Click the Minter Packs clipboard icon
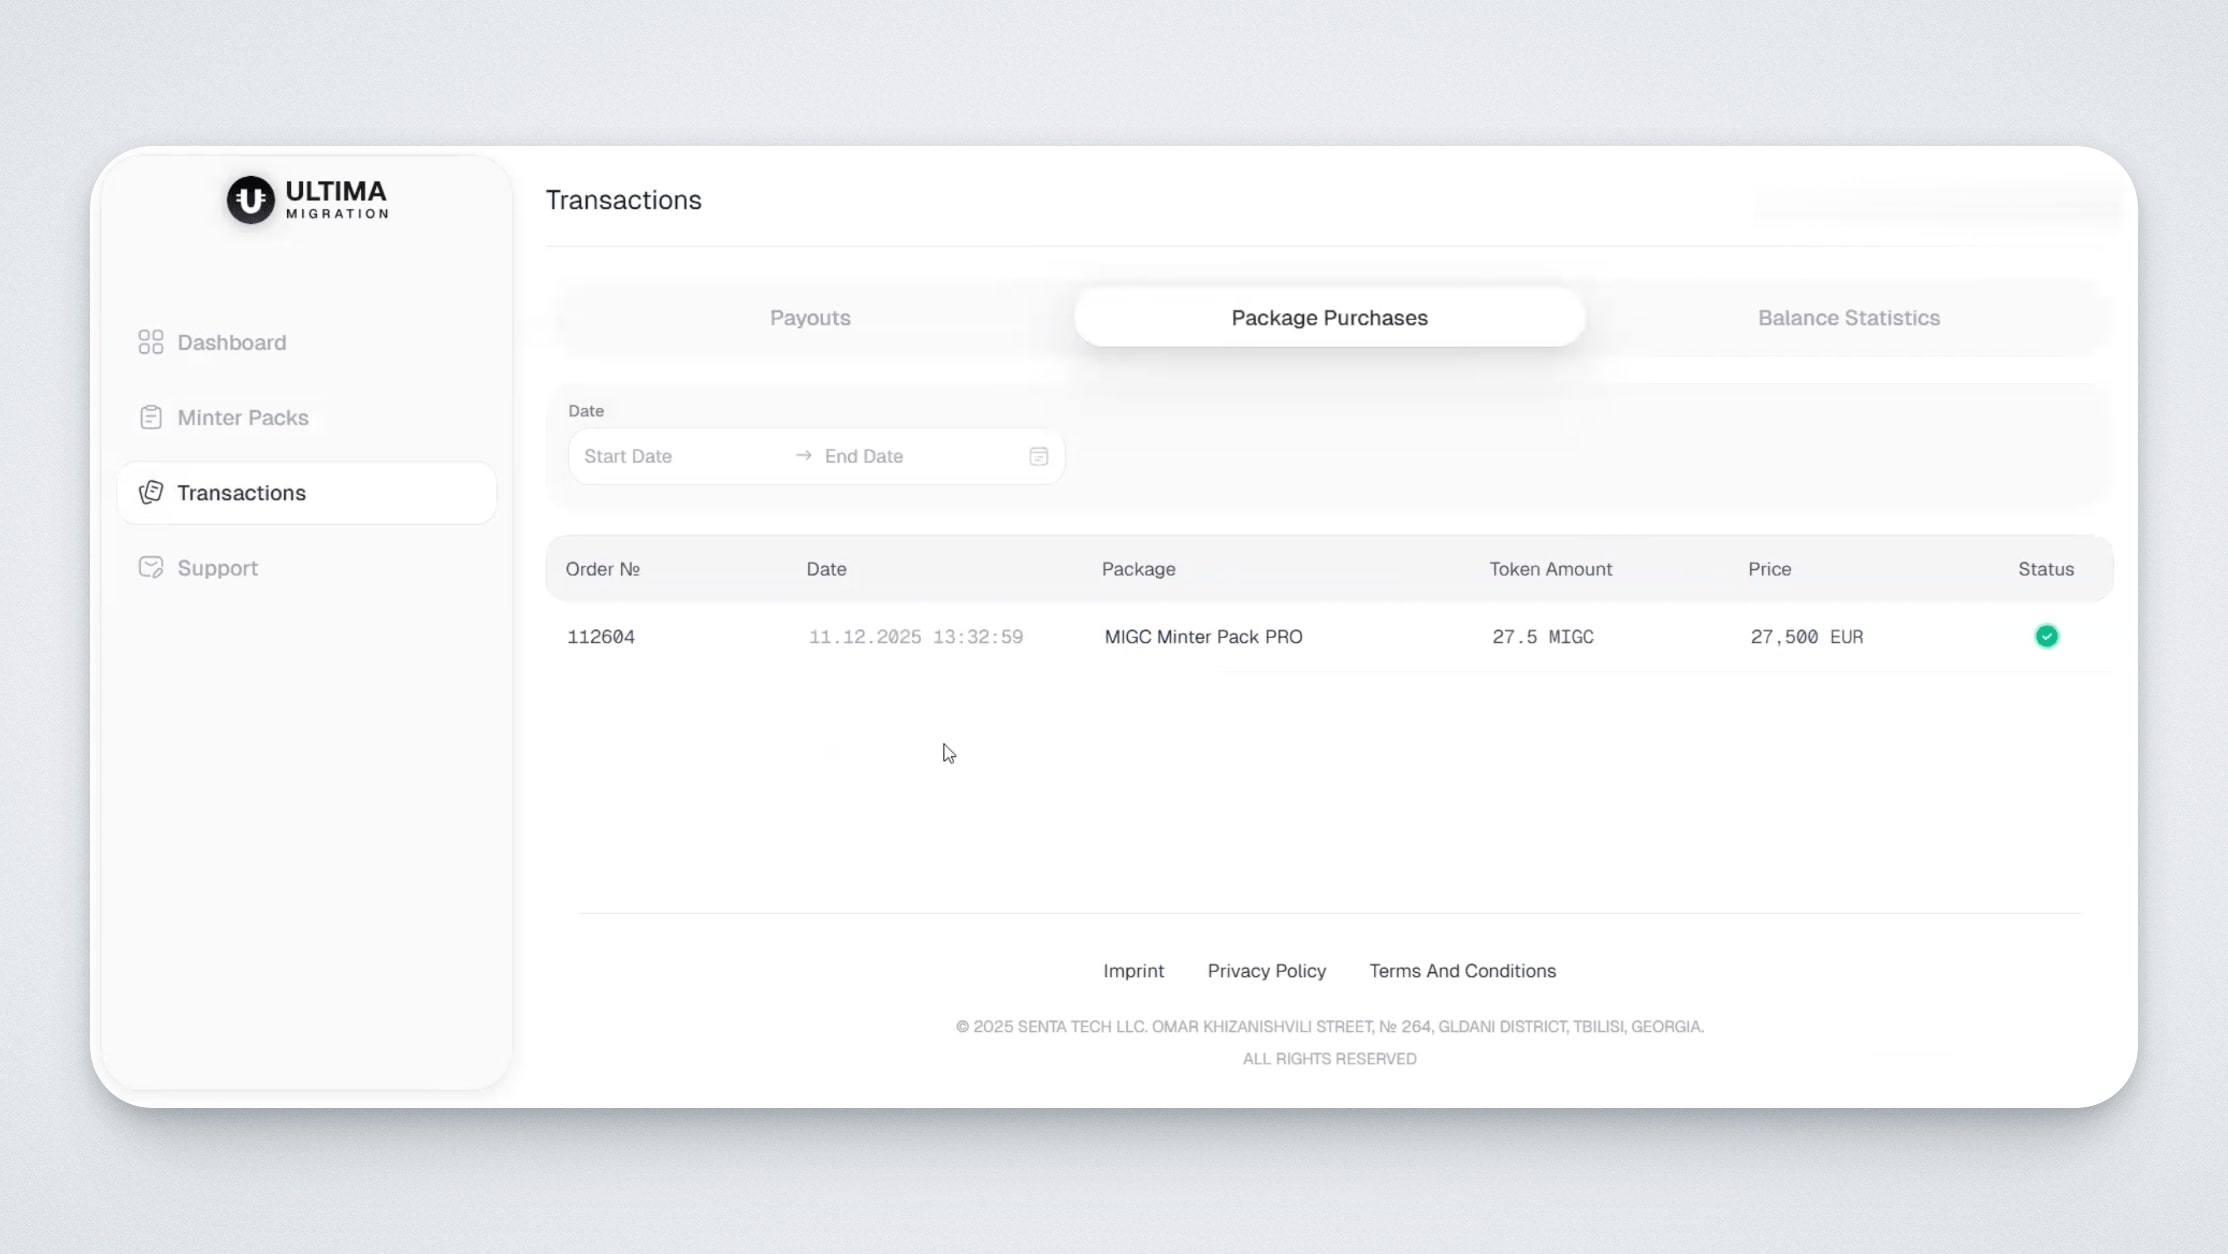2228x1254 pixels. pos(151,418)
